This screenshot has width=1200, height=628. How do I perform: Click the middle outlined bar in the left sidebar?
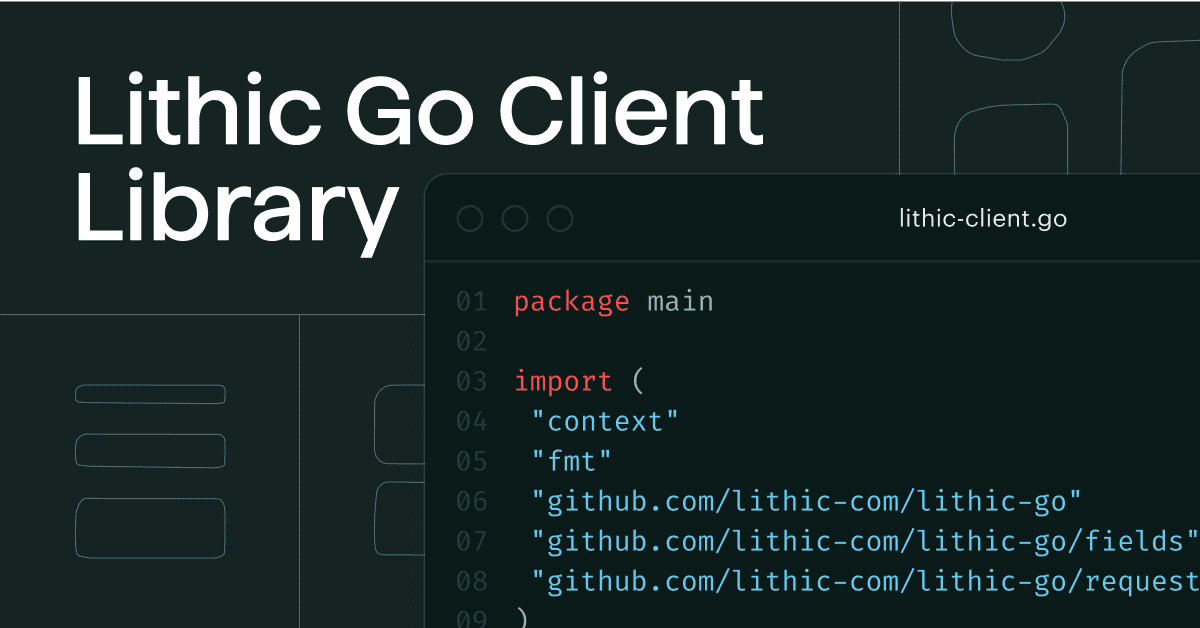pyautogui.click(x=149, y=451)
